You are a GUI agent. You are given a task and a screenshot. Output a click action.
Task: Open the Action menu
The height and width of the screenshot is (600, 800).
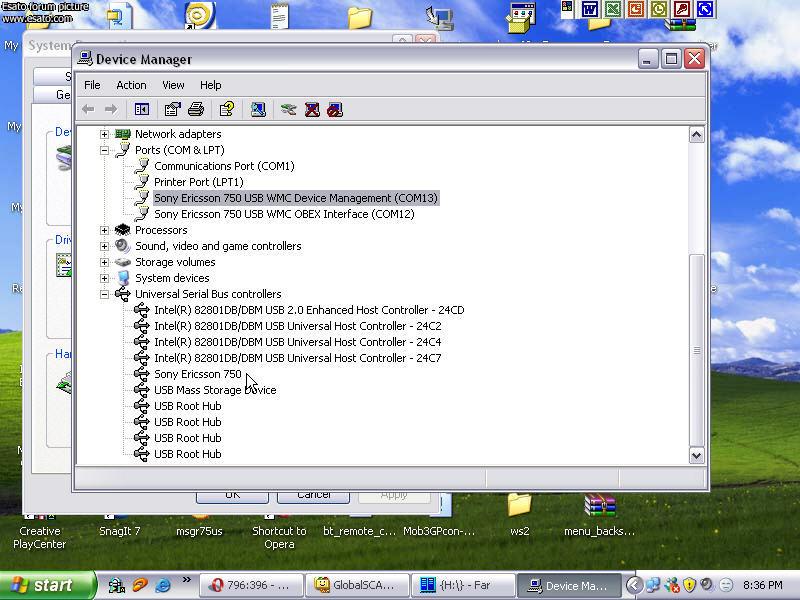(x=131, y=85)
